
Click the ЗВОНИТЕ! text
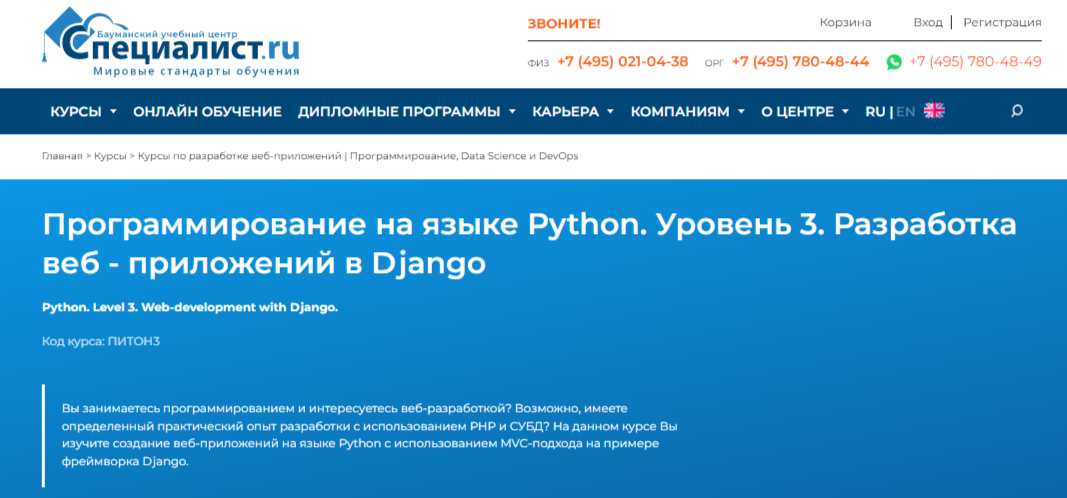[x=564, y=24]
